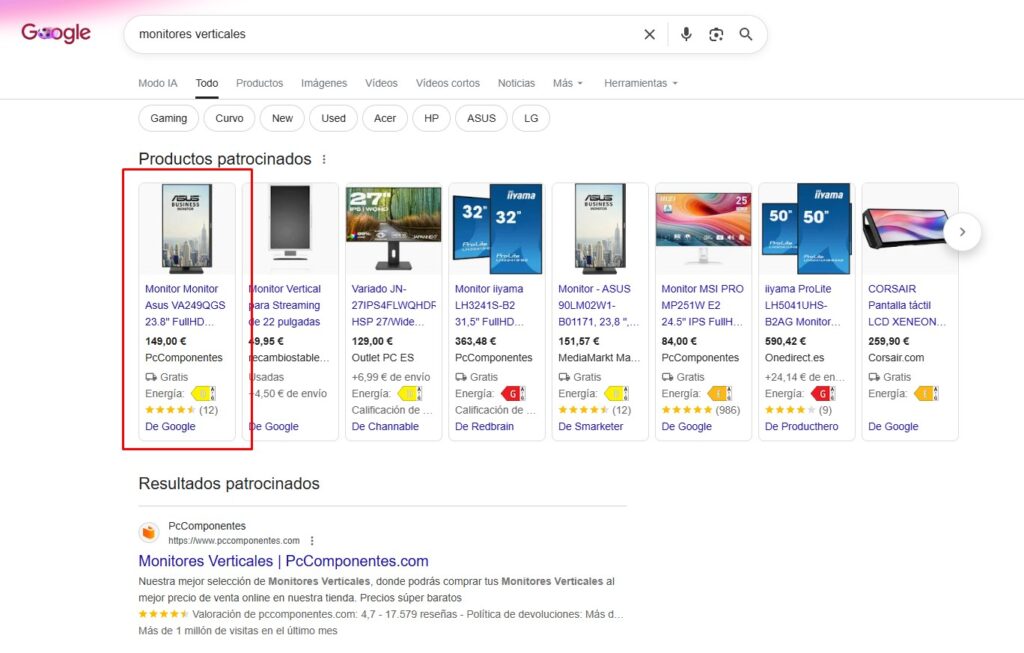
Task: Click De Channable attribution link
Action: tap(385, 426)
